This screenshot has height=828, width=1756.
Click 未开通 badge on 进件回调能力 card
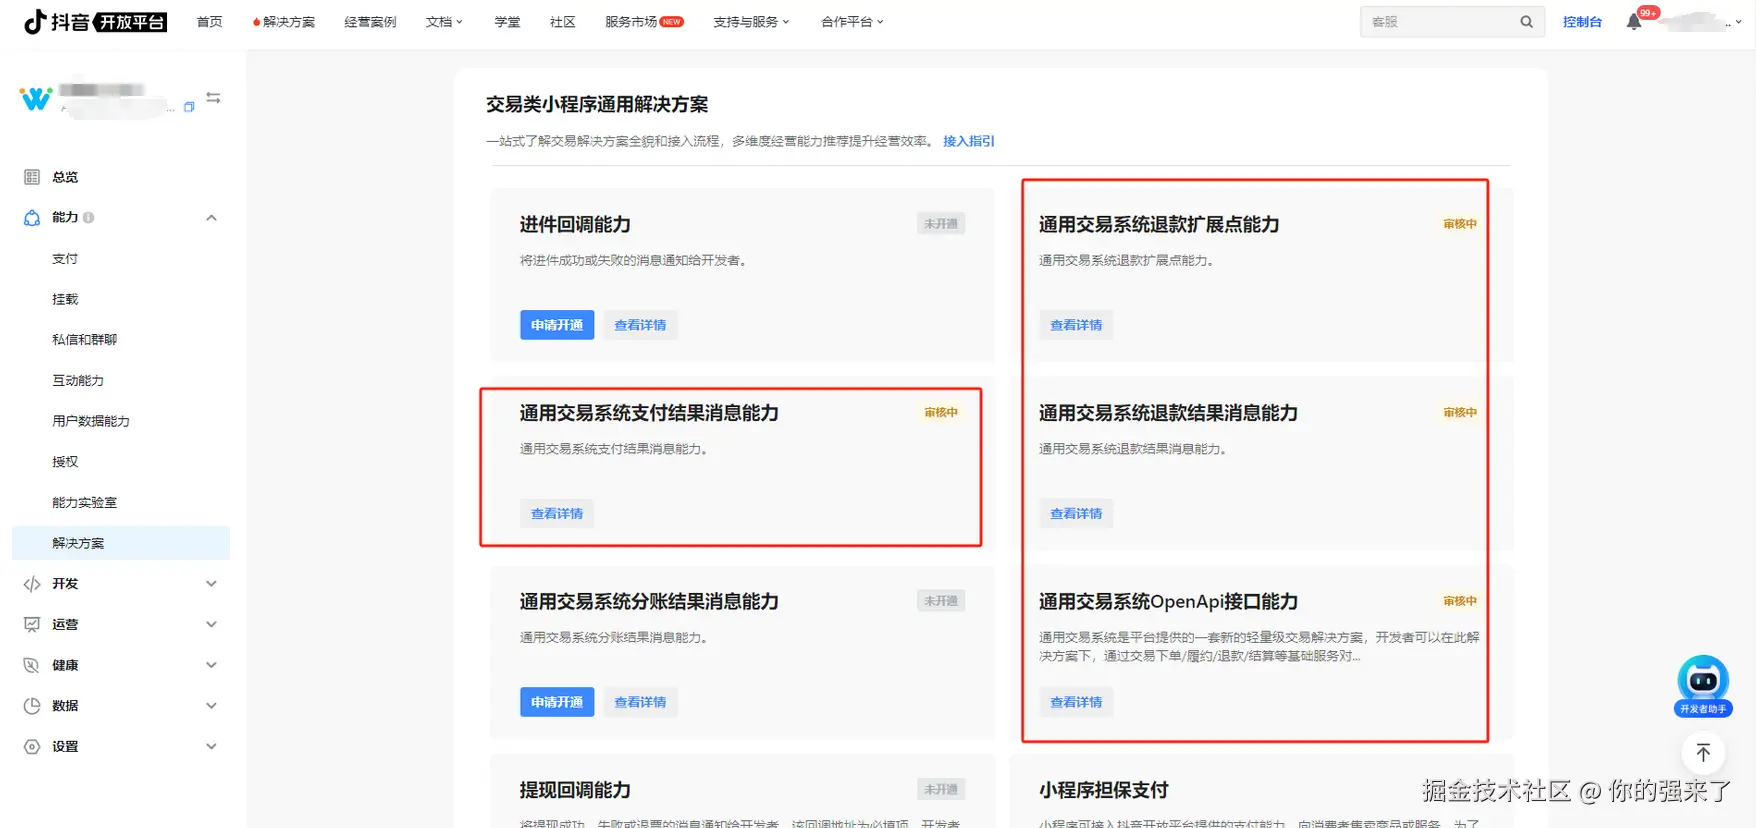click(940, 224)
